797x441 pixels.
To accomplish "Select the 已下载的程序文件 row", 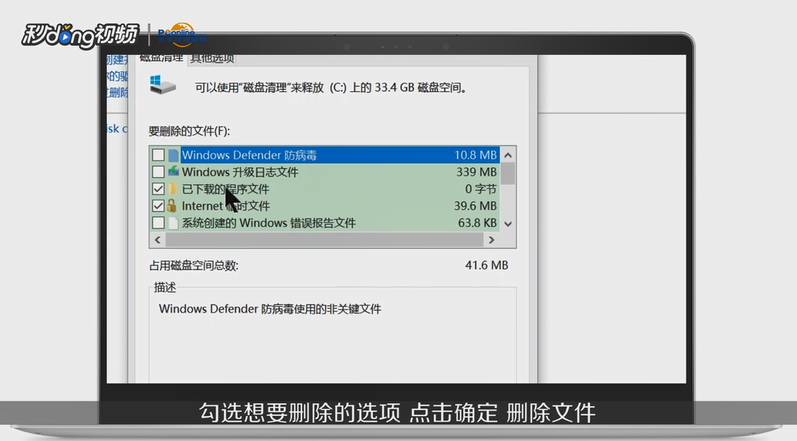I will point(325,189).
